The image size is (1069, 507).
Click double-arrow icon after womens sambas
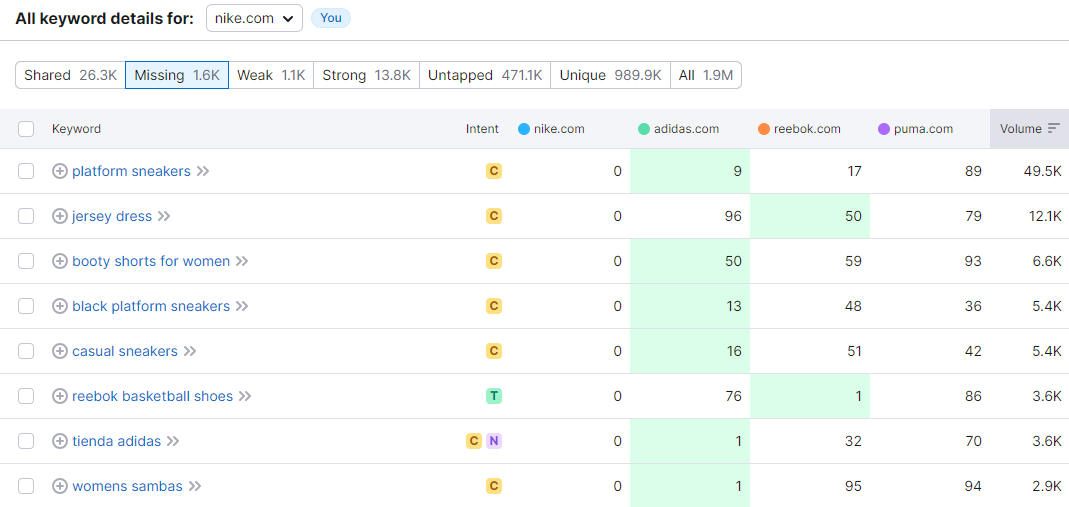point(195,486)
